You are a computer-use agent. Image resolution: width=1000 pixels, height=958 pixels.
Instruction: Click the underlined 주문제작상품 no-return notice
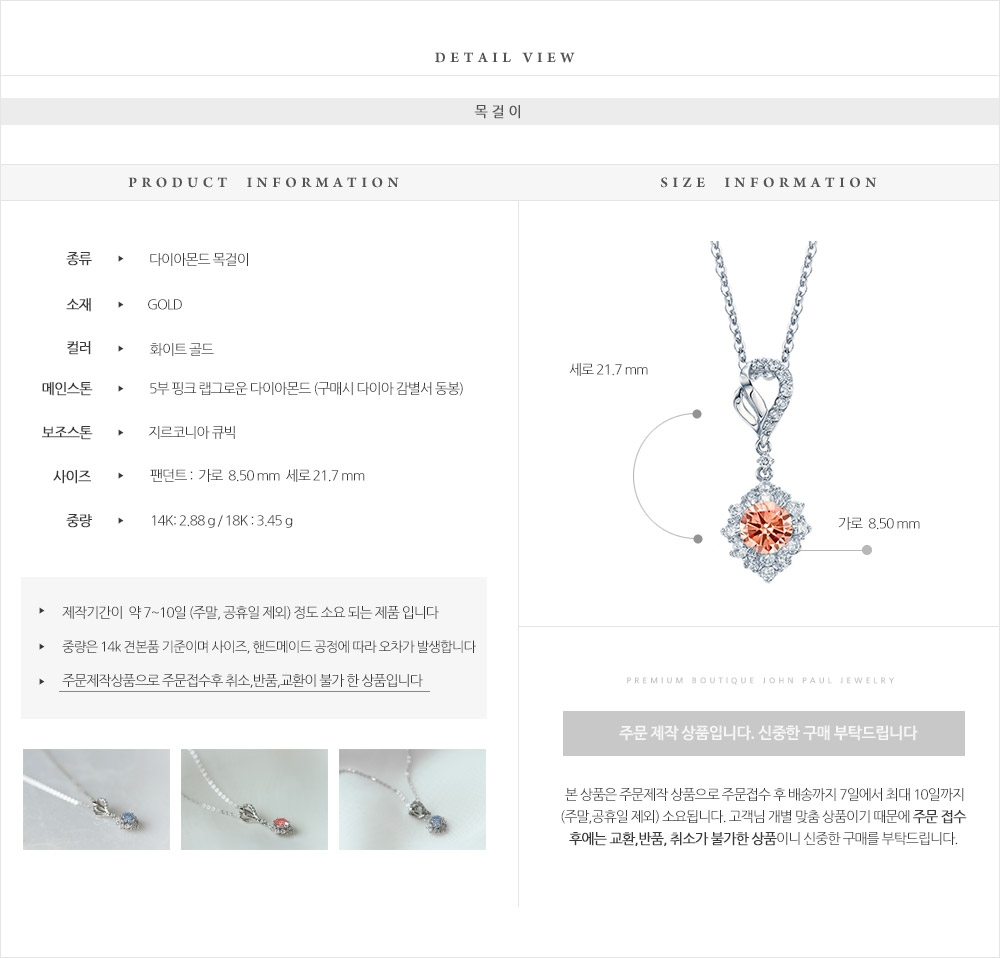click(244, 681)
